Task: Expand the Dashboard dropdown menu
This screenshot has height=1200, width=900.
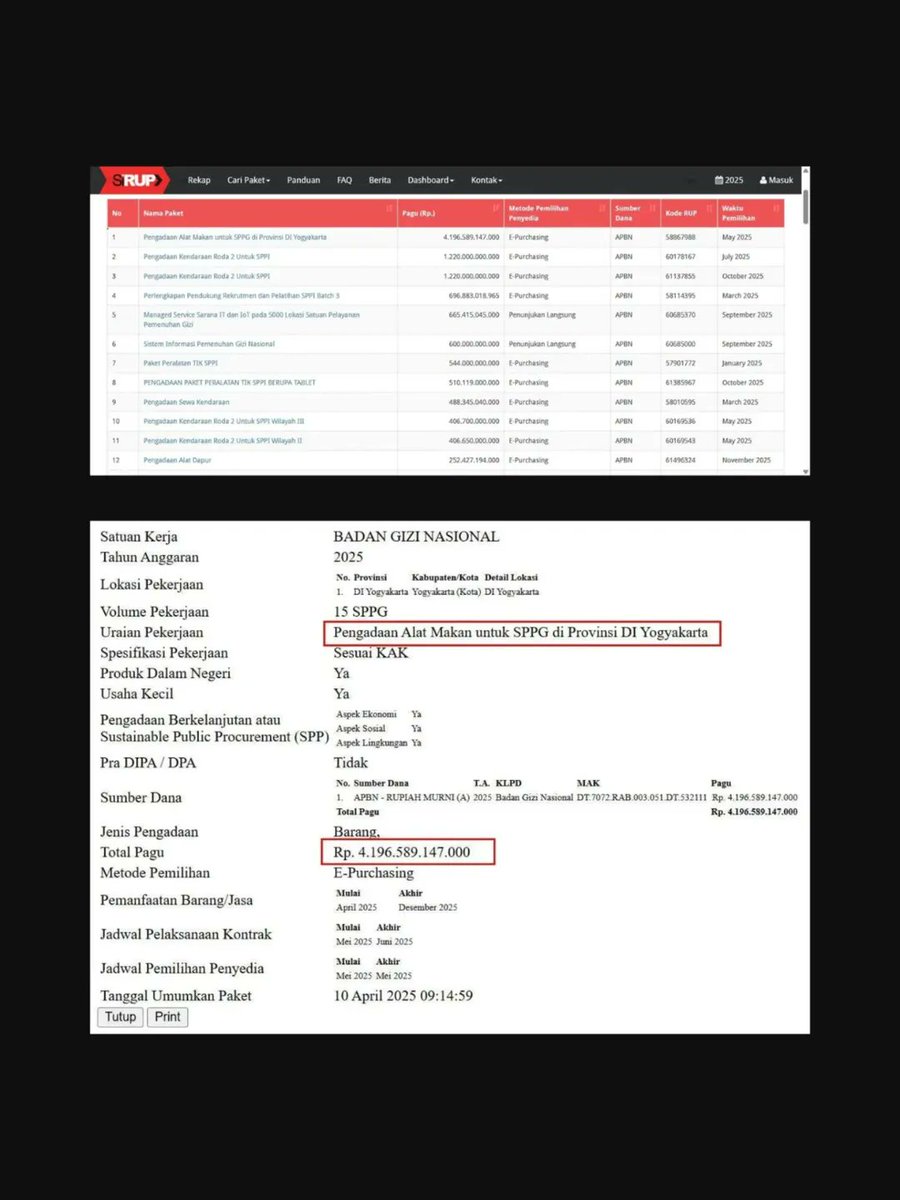Action: 430,180
